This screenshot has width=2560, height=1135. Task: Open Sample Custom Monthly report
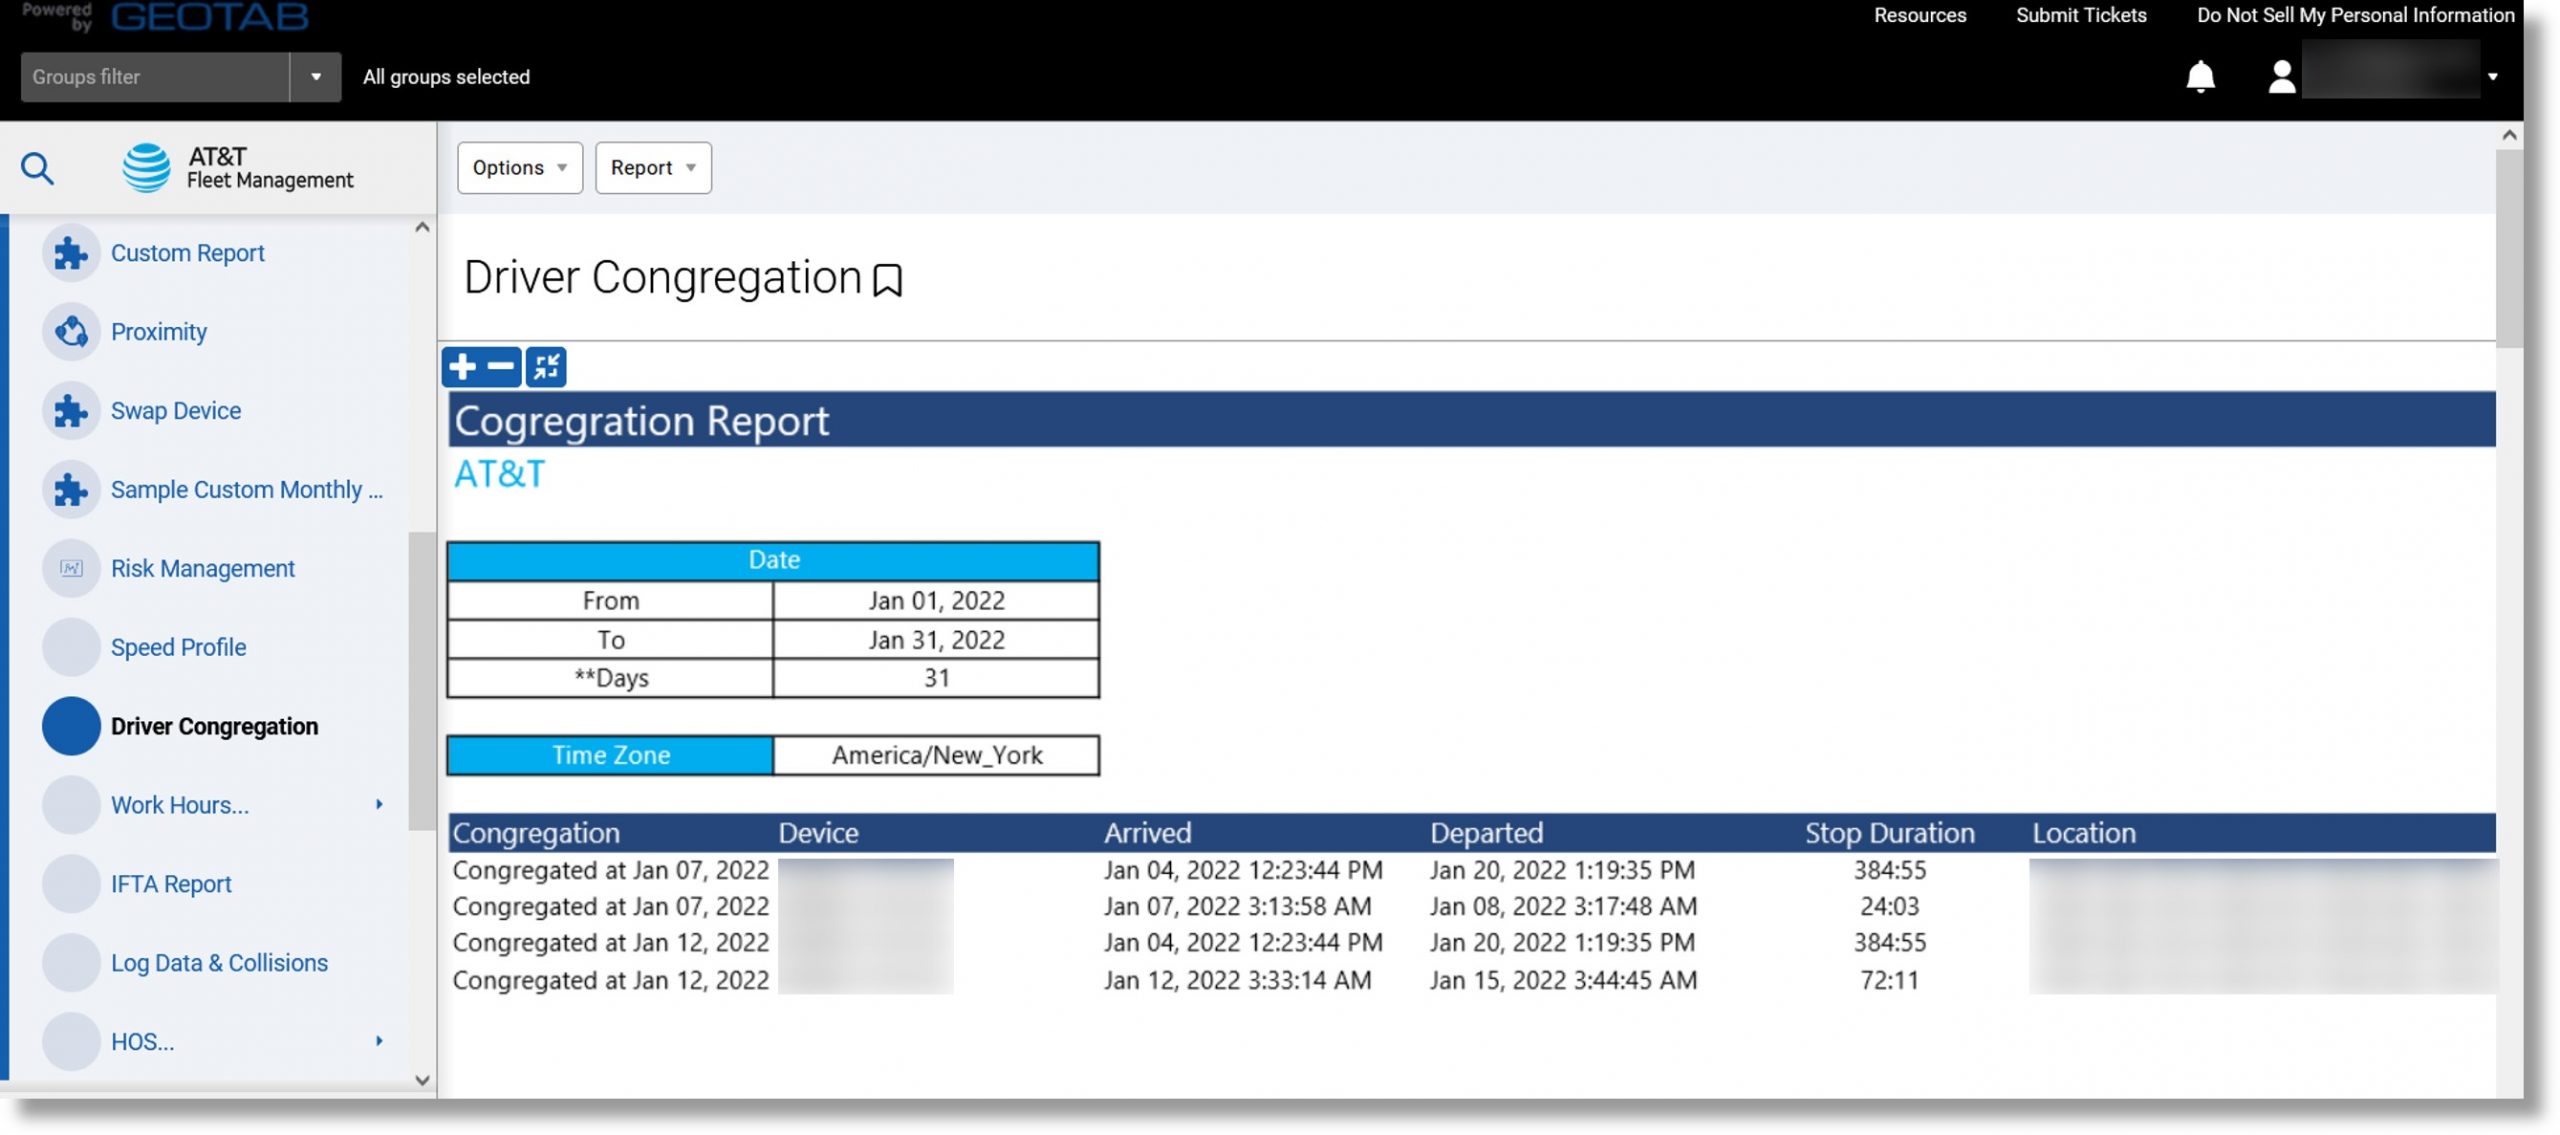click(x=246, y=490)
